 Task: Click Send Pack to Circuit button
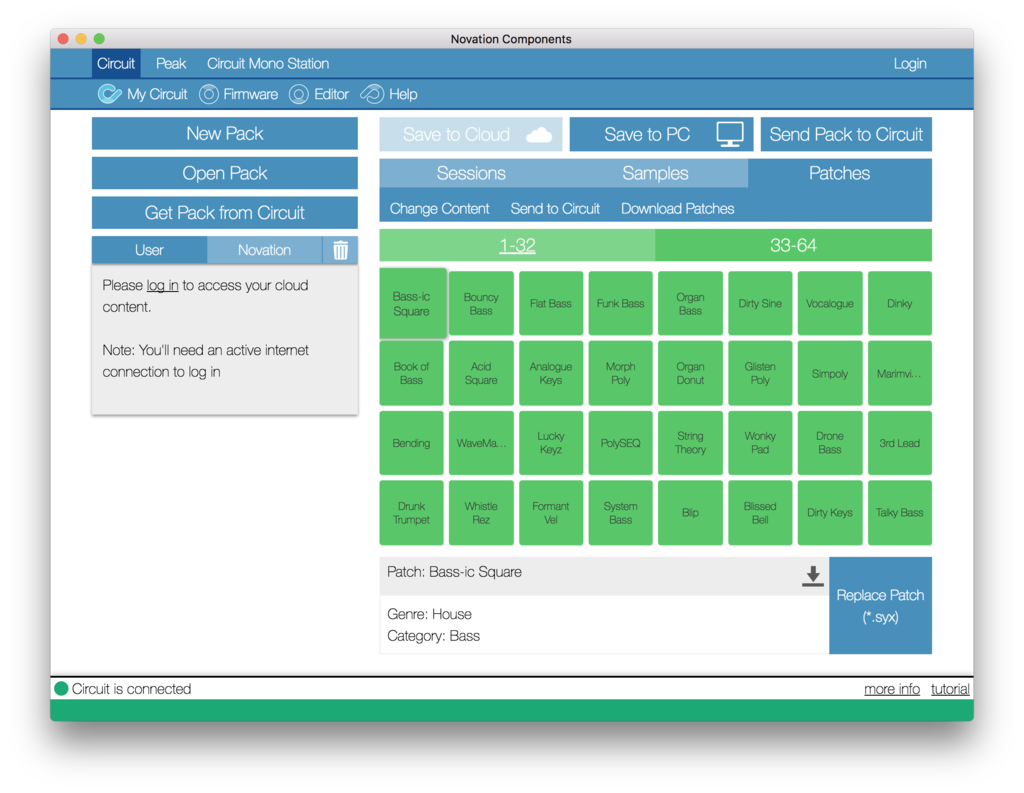coord(846,135)
